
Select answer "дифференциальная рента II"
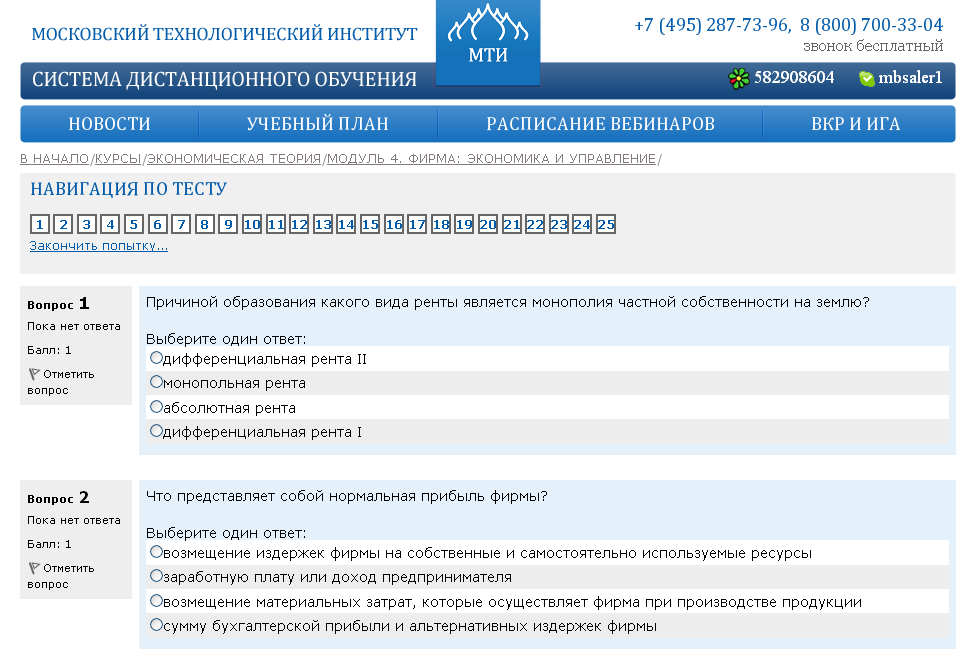[156, 357]
